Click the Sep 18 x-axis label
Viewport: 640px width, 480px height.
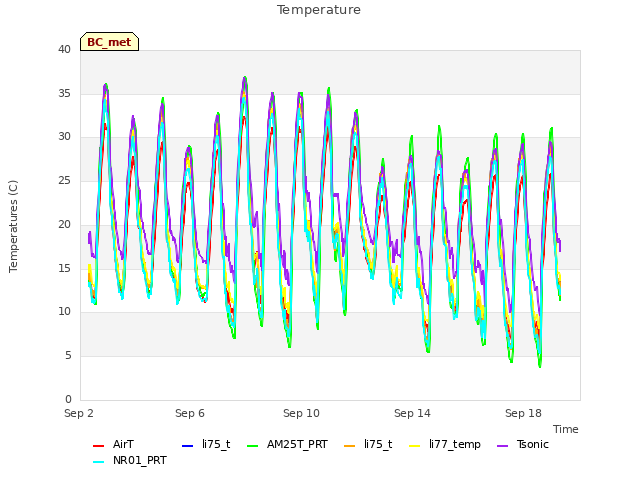[x=523, y=413]
